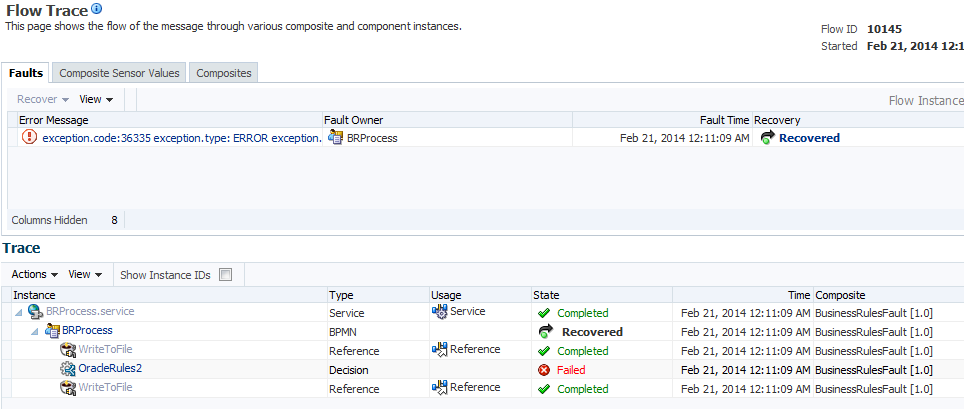The height and width of the screenshot is (409, 964).
Task: Click the Recovered link in Recovery column
Action: point(809,138)
